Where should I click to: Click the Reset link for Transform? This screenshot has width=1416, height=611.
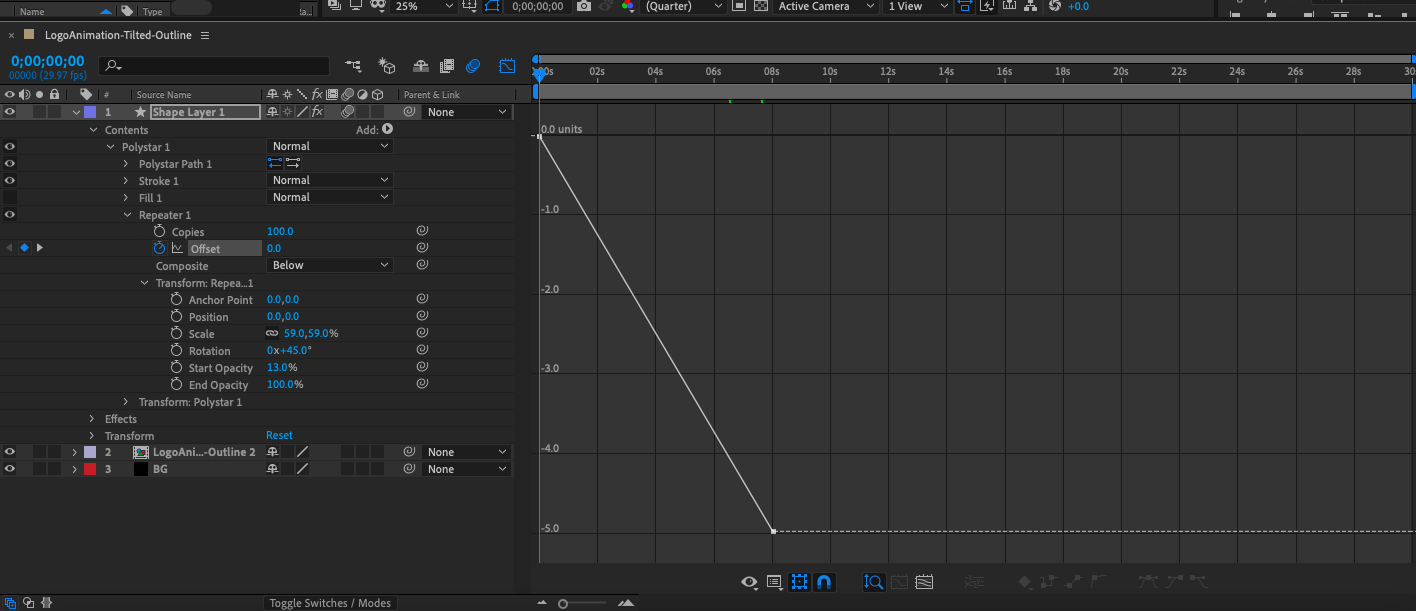[x=279, y=435]
